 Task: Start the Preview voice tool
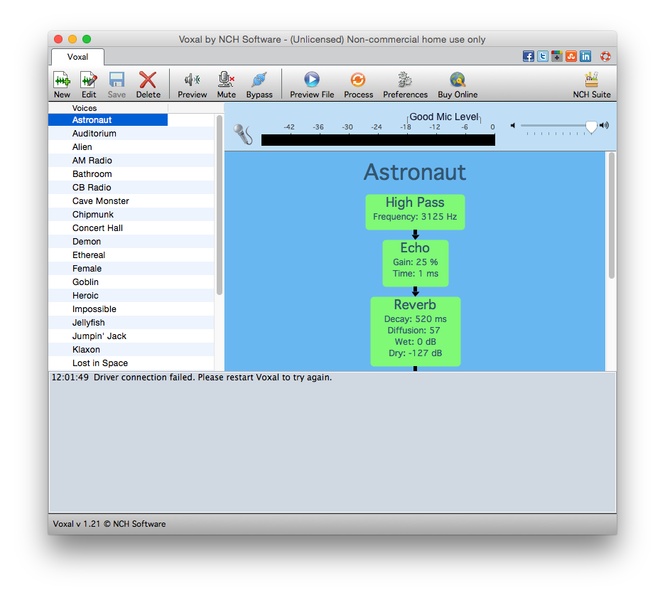pos(192,85)
